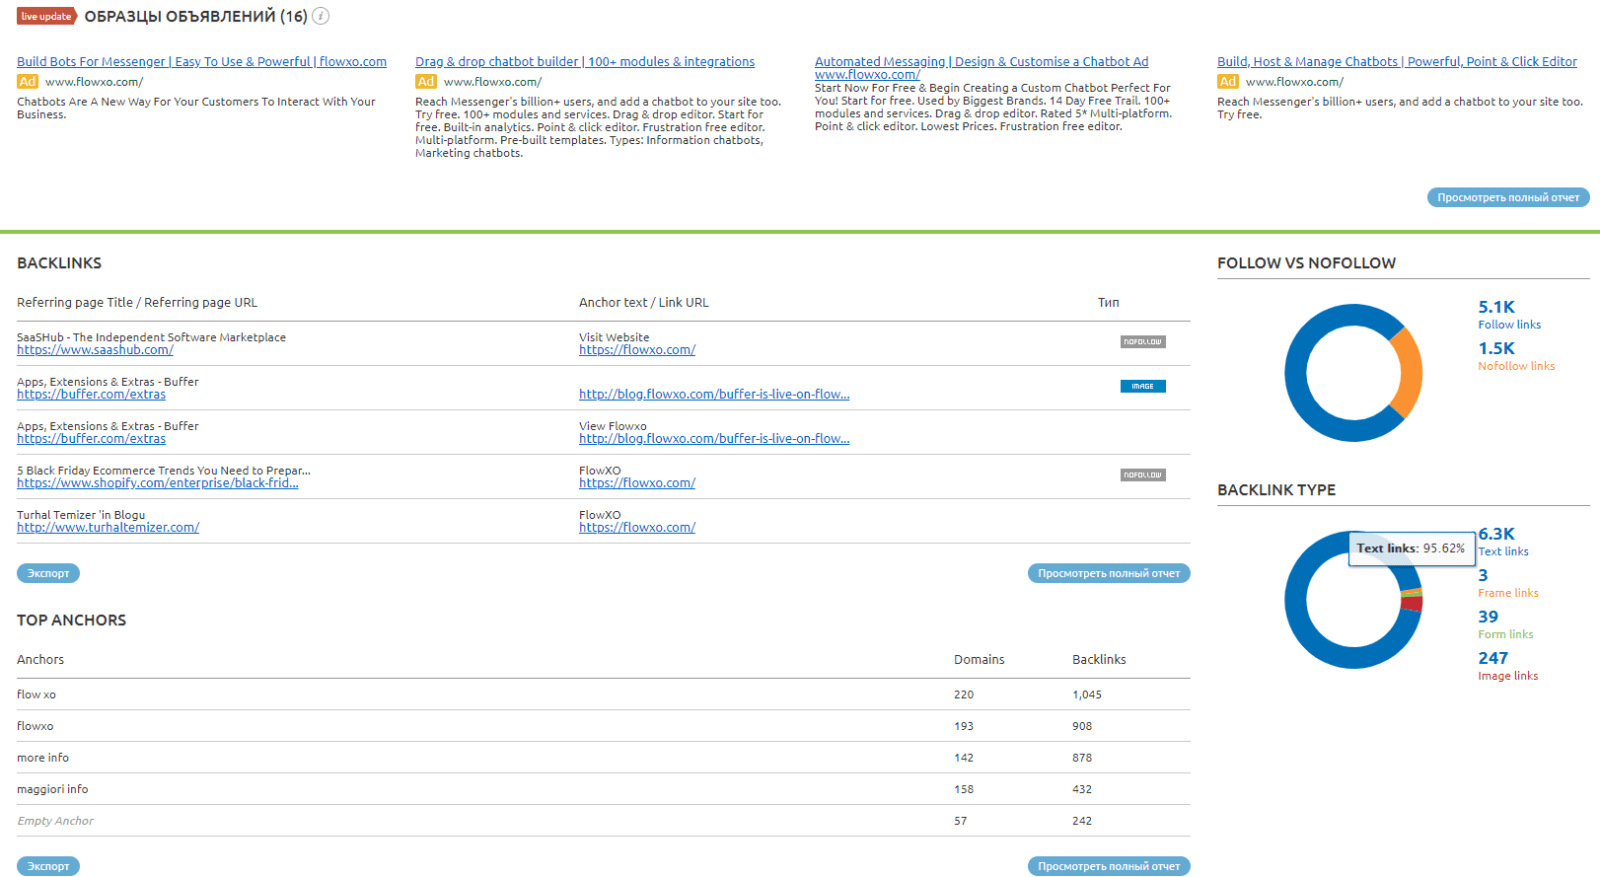Image resolution: width=1600 pixels, height=877 pixels.
Task: Click the Anchor text / Link URL header
Action: click(644, 303)
